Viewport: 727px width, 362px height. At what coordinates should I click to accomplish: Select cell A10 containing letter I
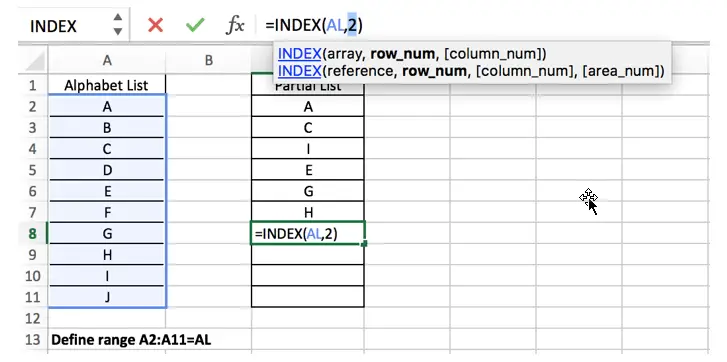point(107,276)
